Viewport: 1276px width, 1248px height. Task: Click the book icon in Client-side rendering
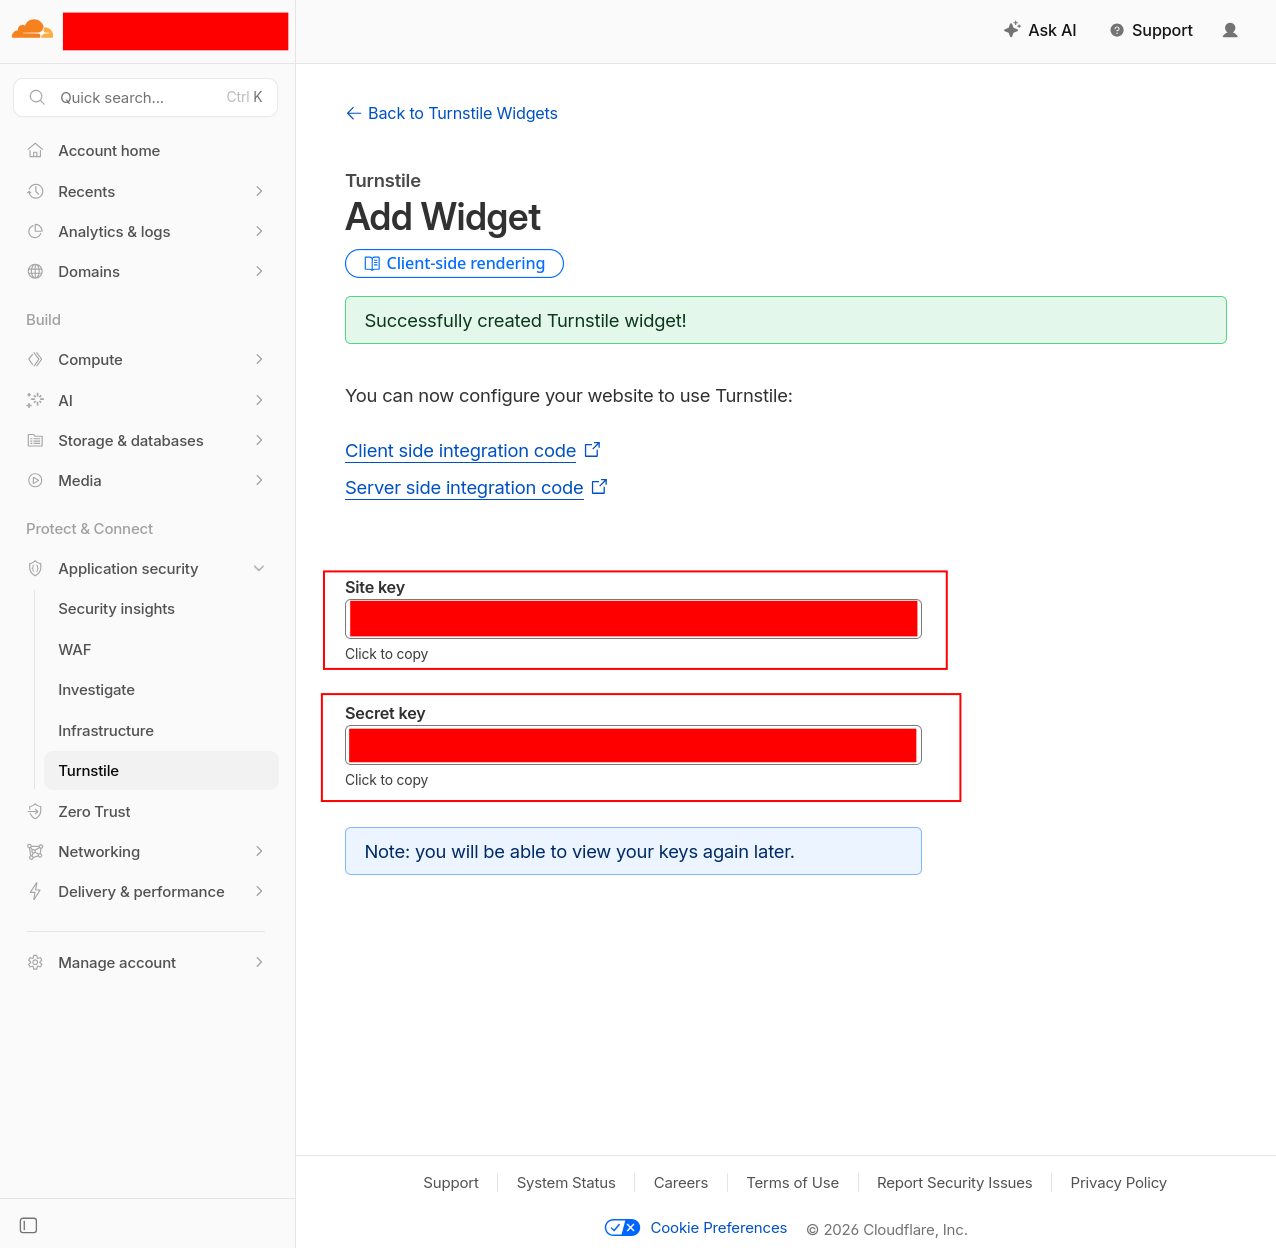[x=372, y=263]
